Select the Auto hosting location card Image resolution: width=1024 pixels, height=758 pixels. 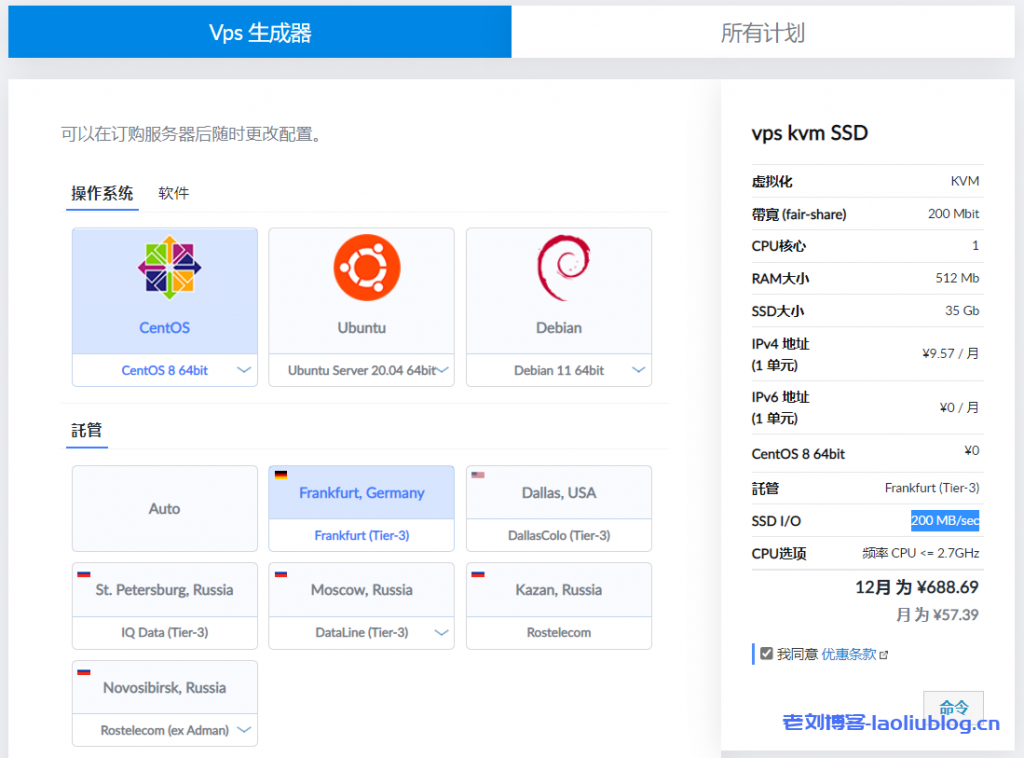click(164, 508)
